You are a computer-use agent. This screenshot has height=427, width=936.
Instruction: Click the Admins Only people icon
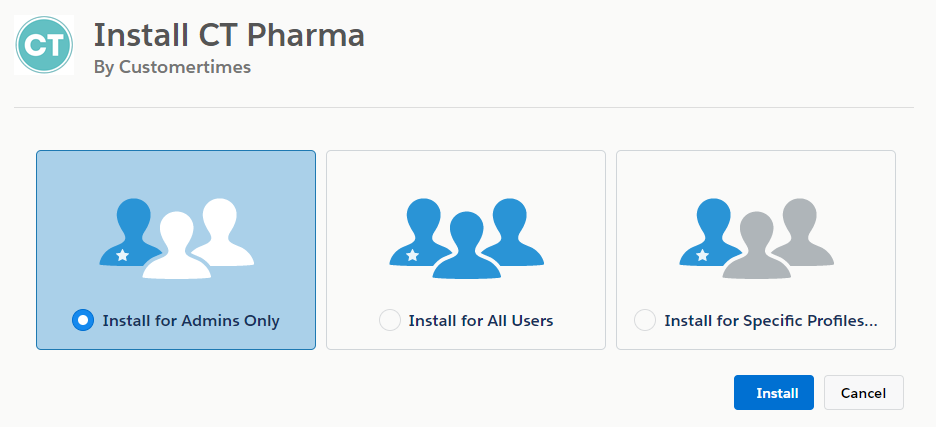pyautogui.click(x=176, y=238)
